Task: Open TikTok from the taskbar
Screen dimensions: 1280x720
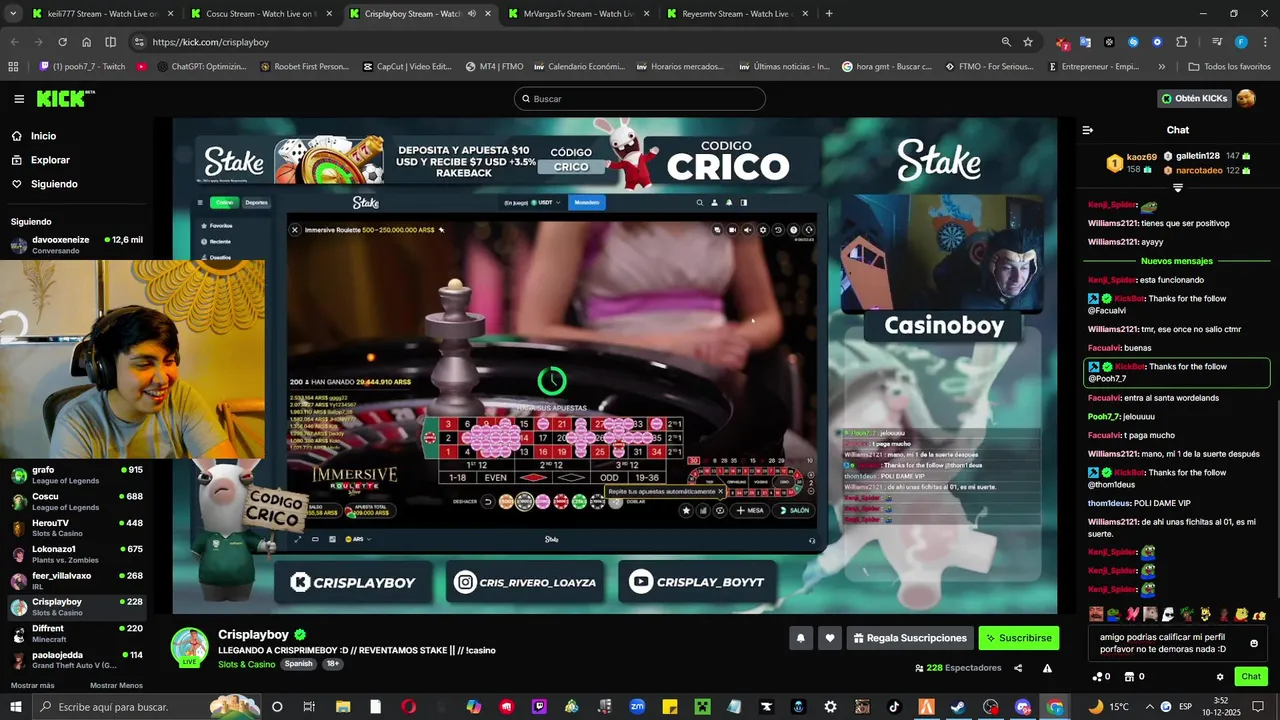Action: pyautogui.click(x=894, y=707)
